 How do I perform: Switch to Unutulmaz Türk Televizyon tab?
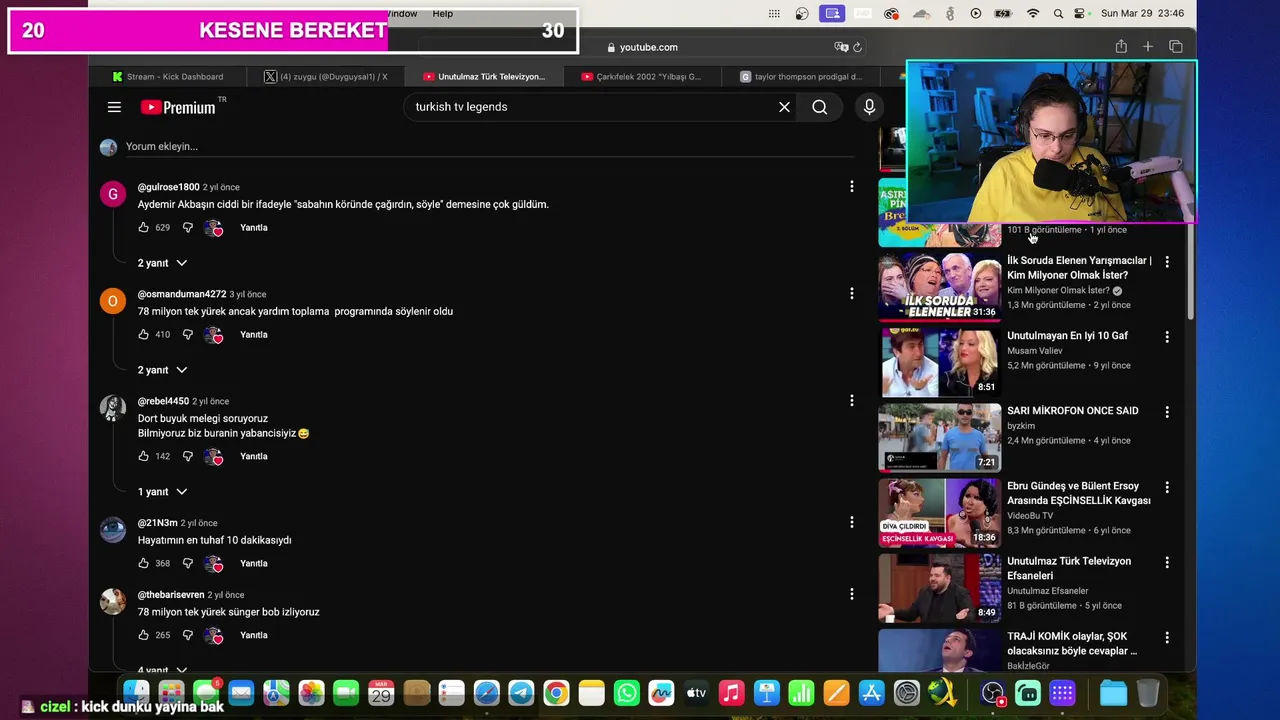pyautogui.click(x=484, y=76)
